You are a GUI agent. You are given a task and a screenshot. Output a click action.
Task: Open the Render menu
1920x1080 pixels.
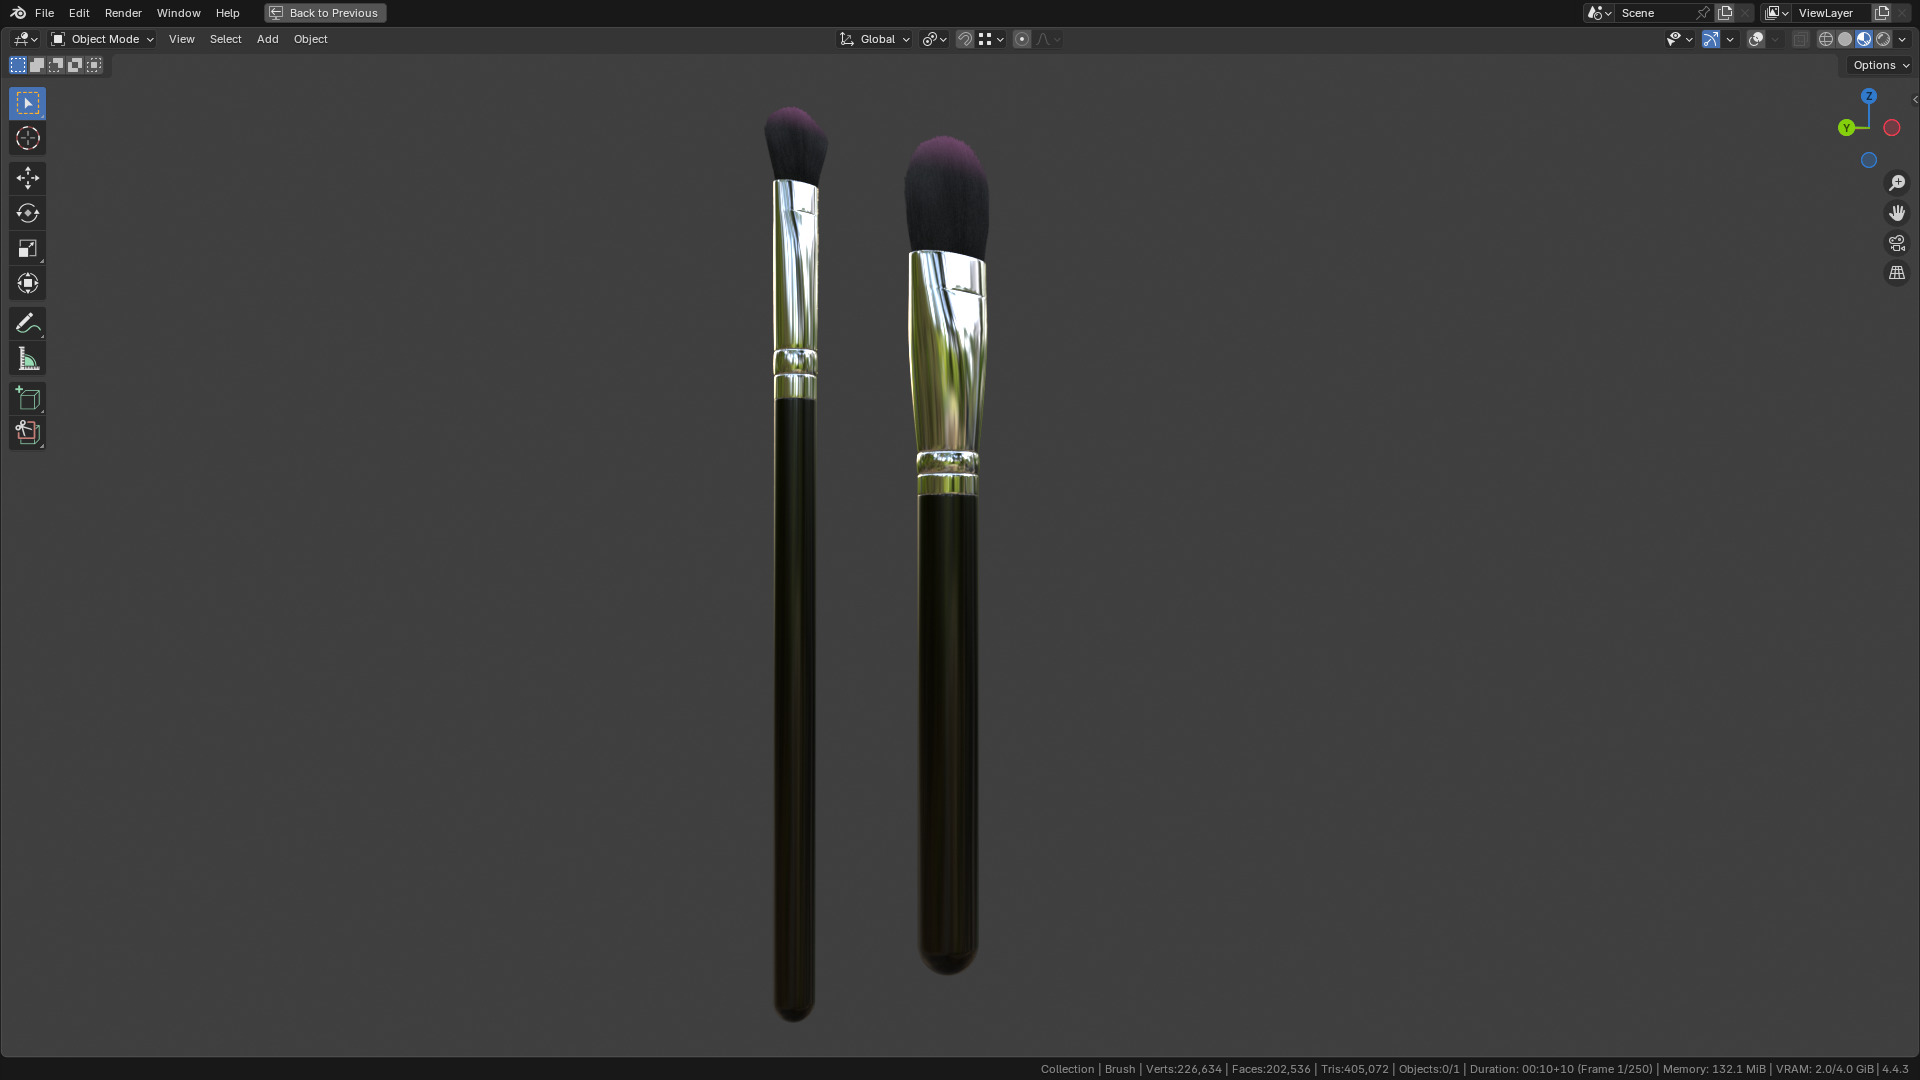tap(123, 13)
